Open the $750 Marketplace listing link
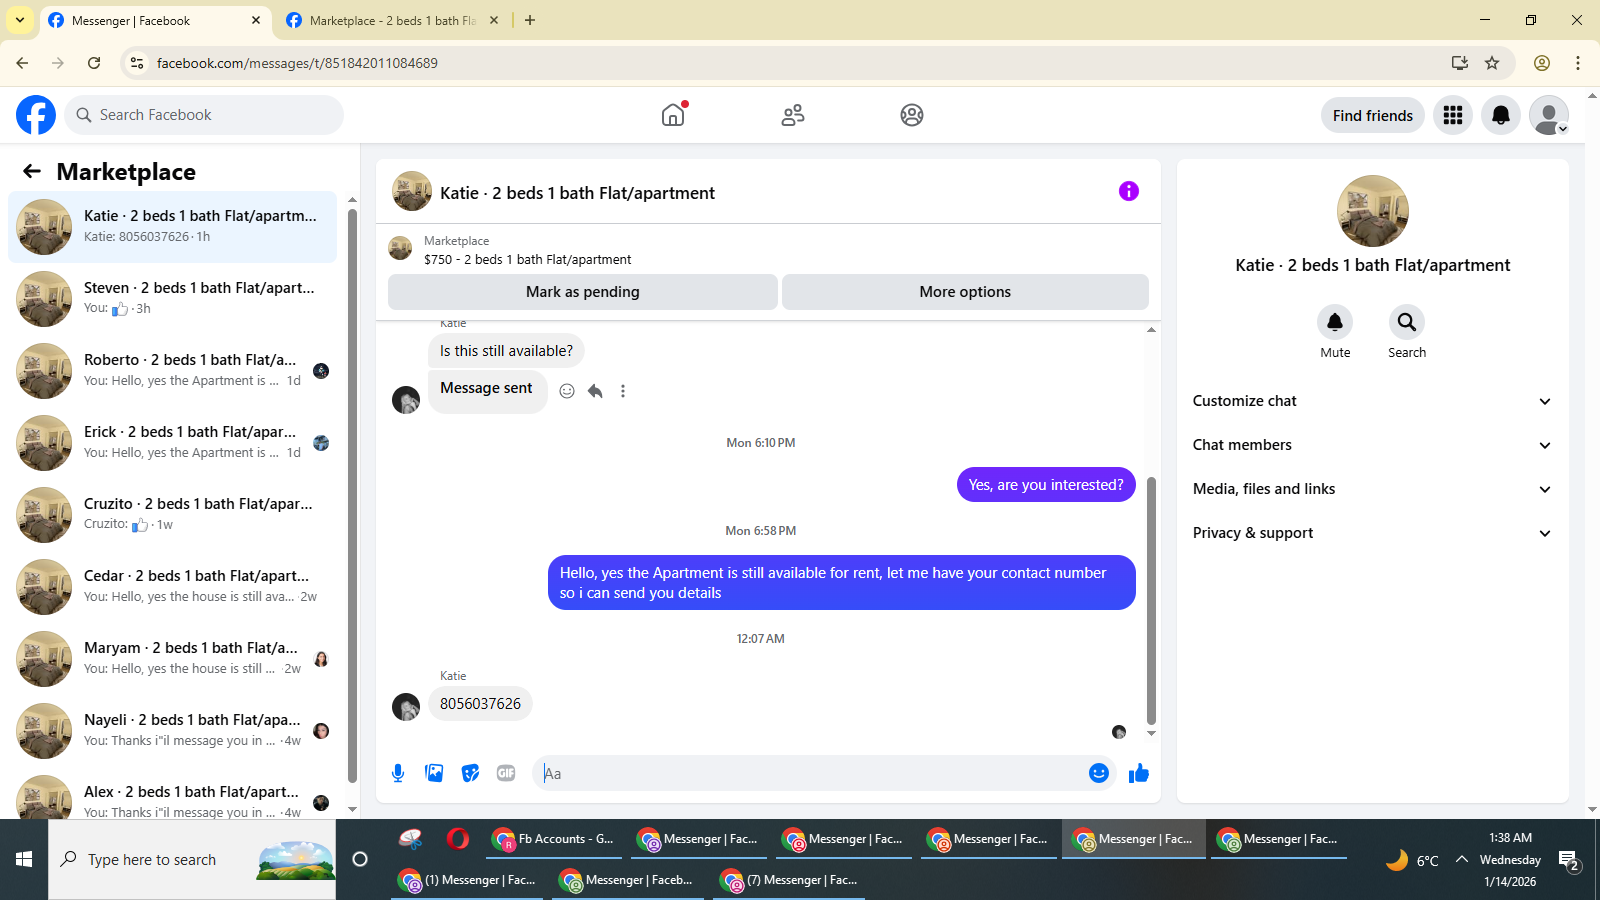Viewport: 1600px width, 900px height. pos(527,259)
